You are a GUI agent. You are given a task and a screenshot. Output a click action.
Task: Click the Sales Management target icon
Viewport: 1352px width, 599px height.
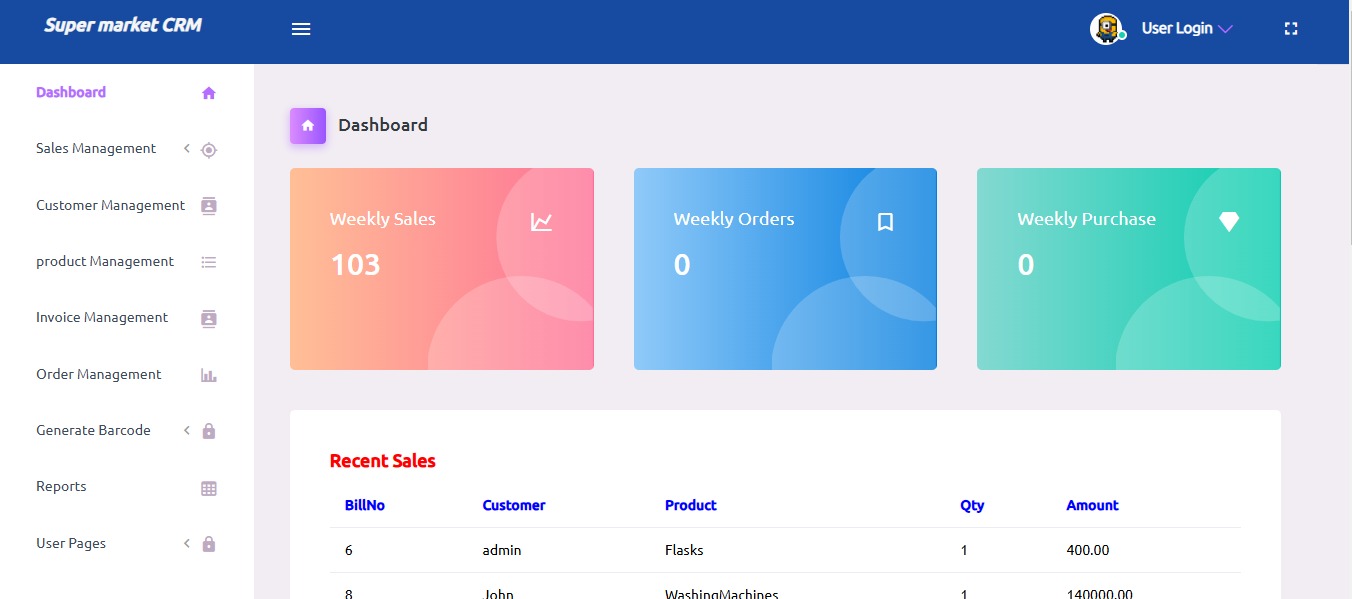click(209, 150)
